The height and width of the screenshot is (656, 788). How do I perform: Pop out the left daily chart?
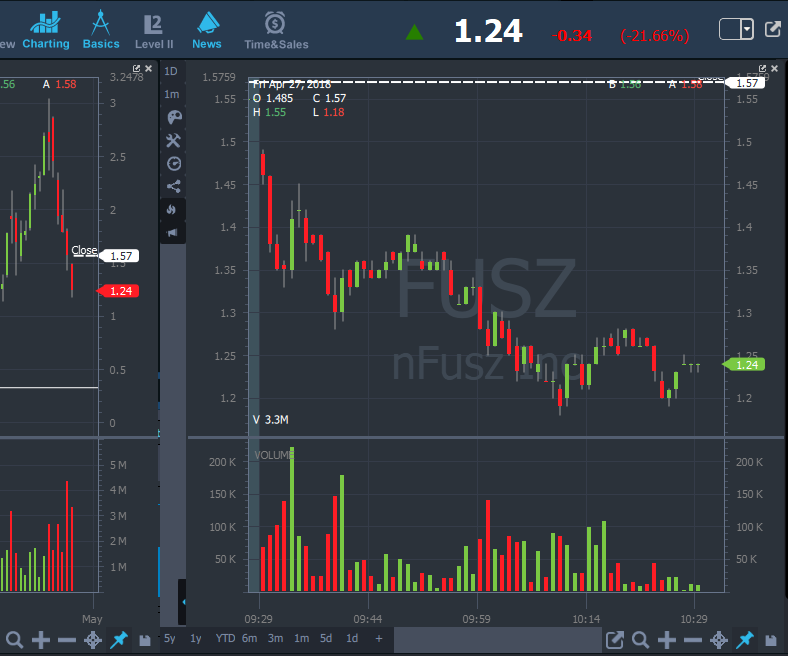click(x=137, y=68)
